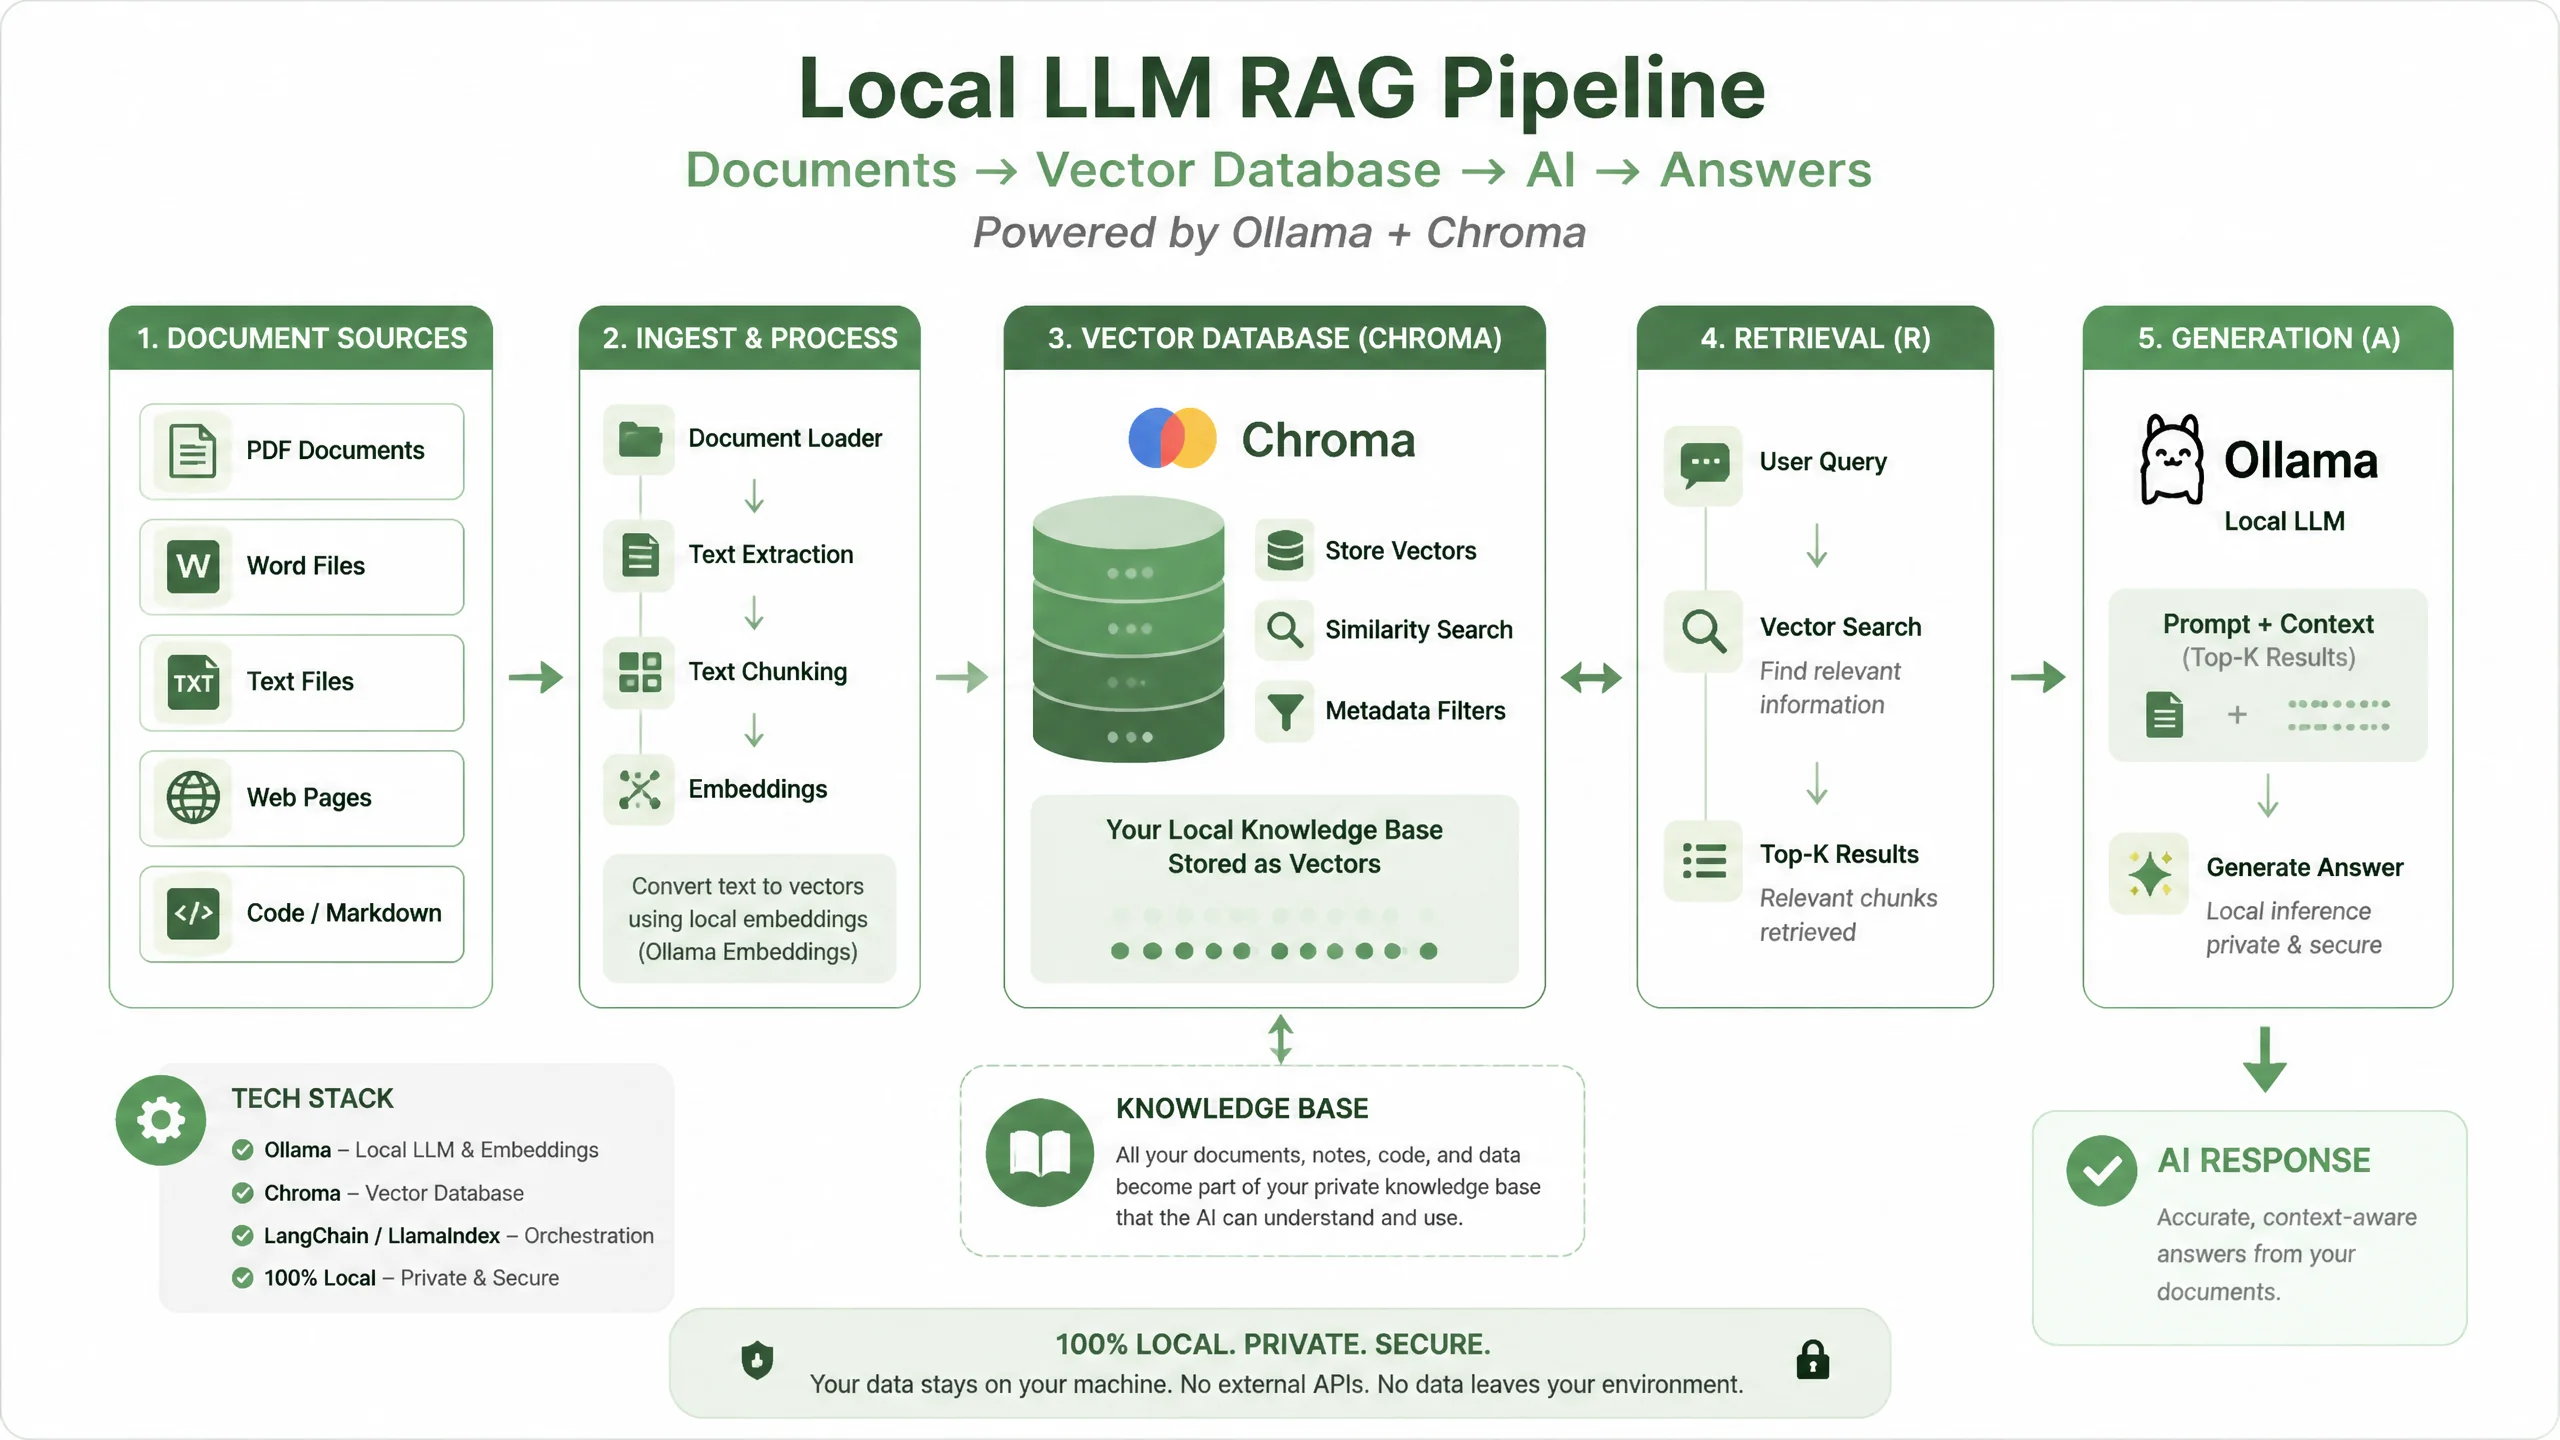The width and height of the screenshot is (2560, 1440).
Task: Click the AI RESPONSE heading
Action: pos(2264,1161)
